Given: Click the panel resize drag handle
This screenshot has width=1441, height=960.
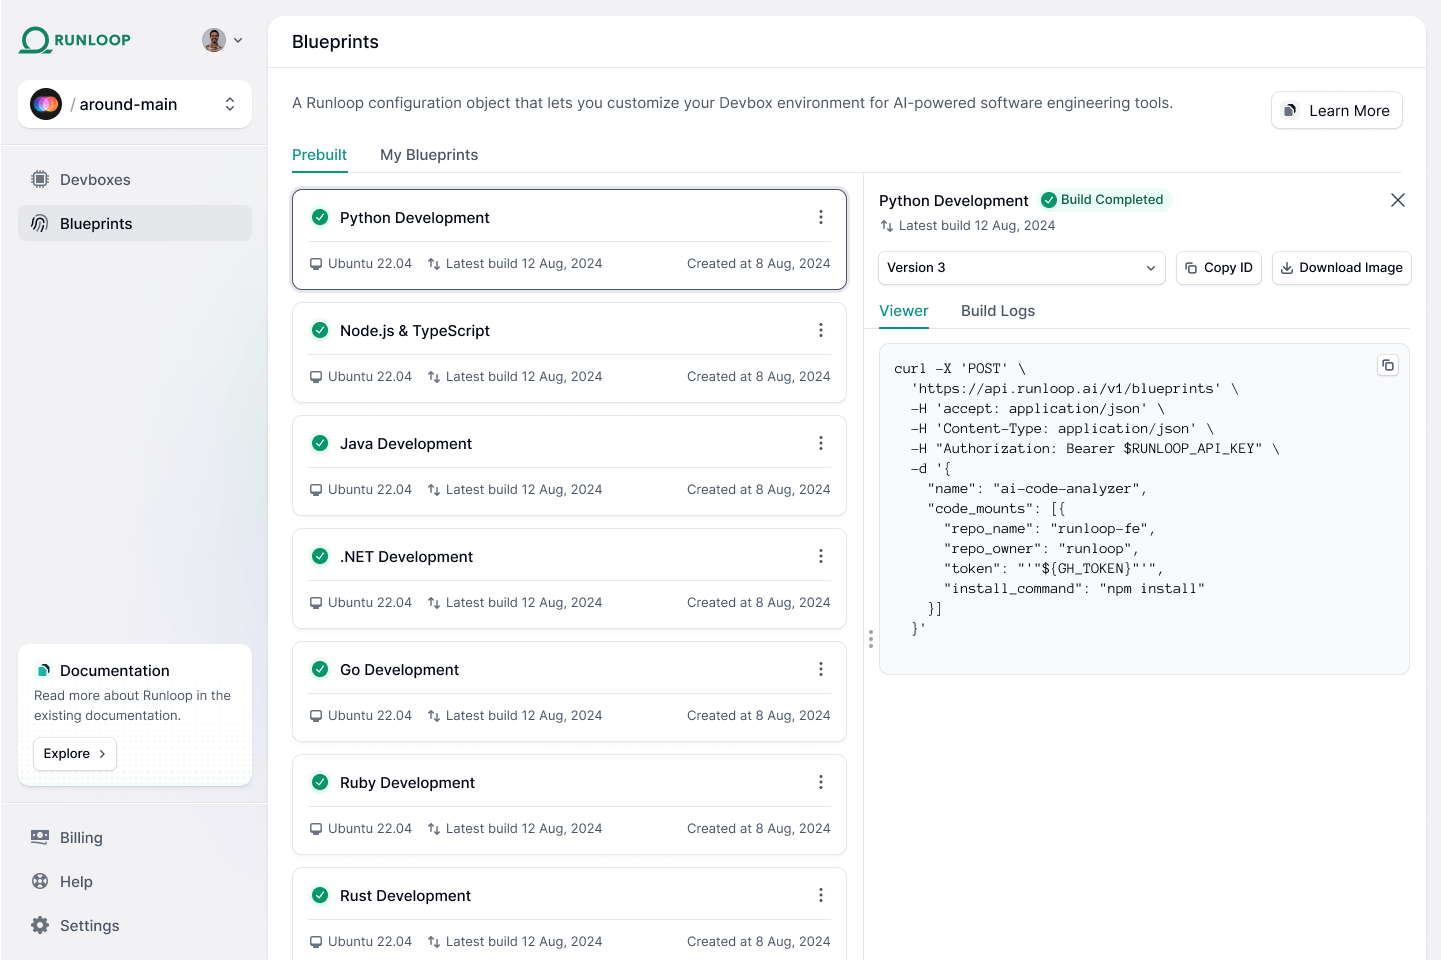Looking at the screenshot, I should point(870,639).
